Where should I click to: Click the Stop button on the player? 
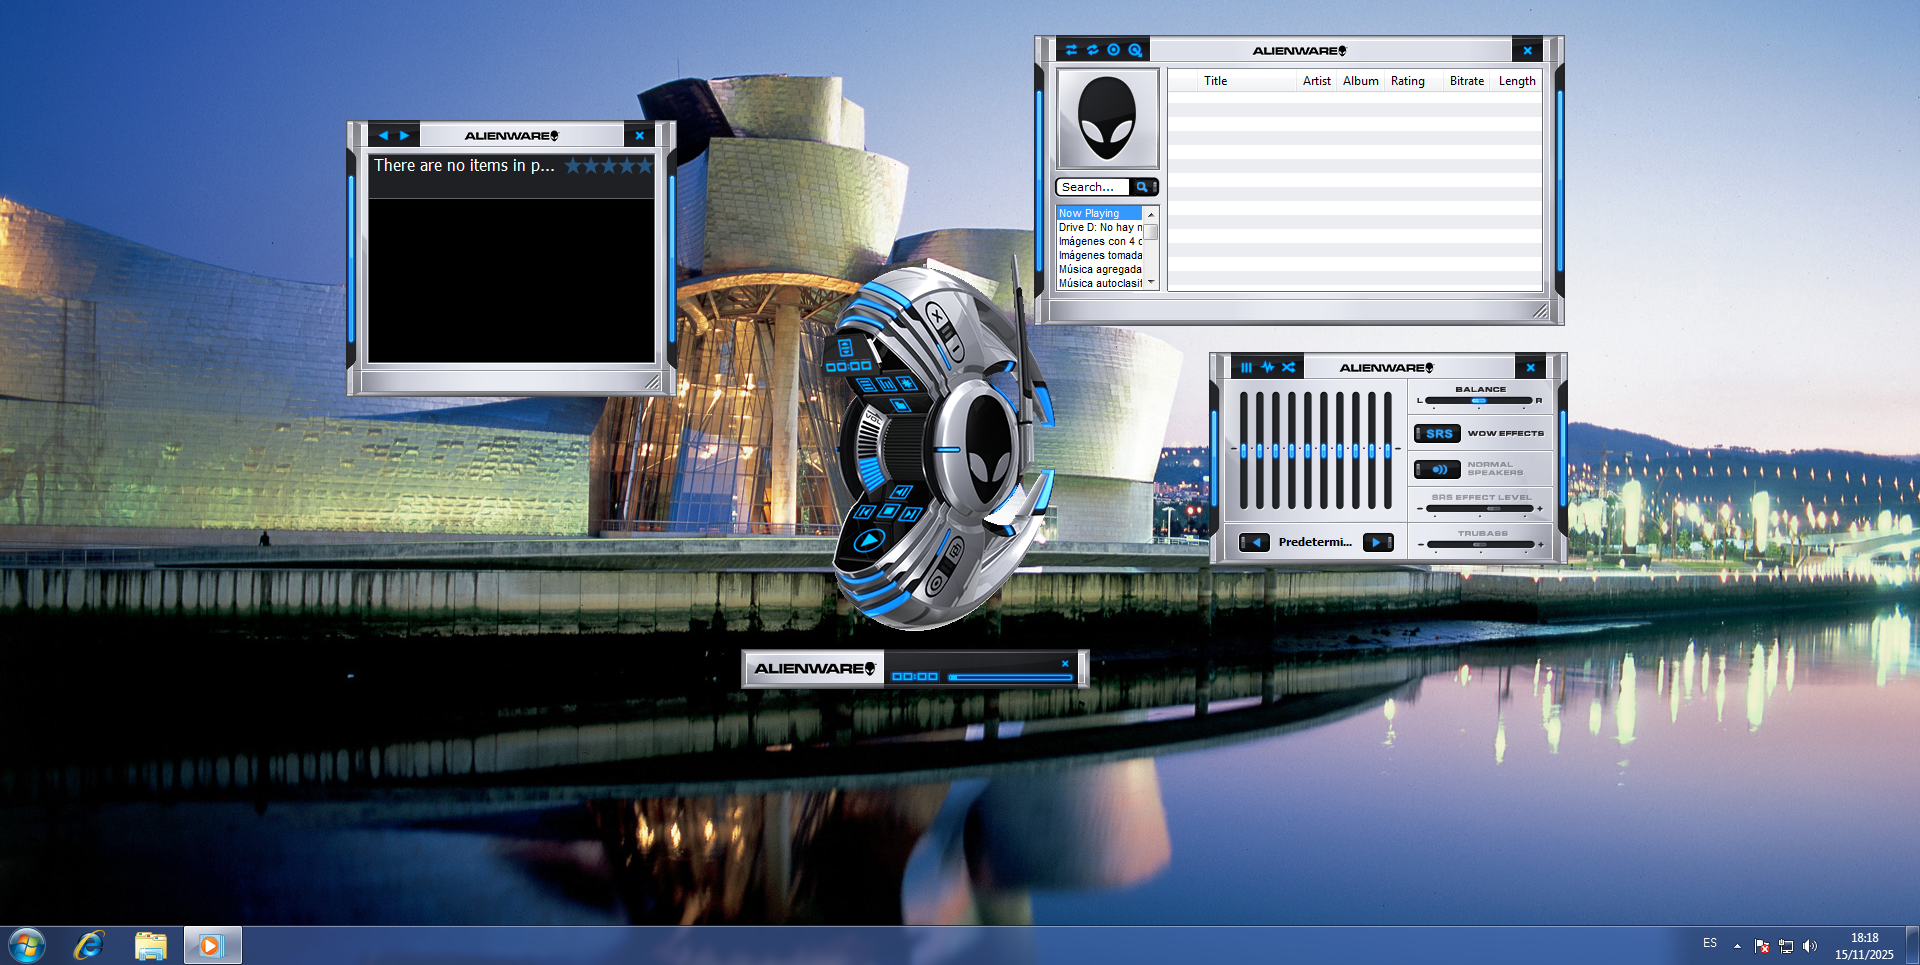click(x=888, y=511)
